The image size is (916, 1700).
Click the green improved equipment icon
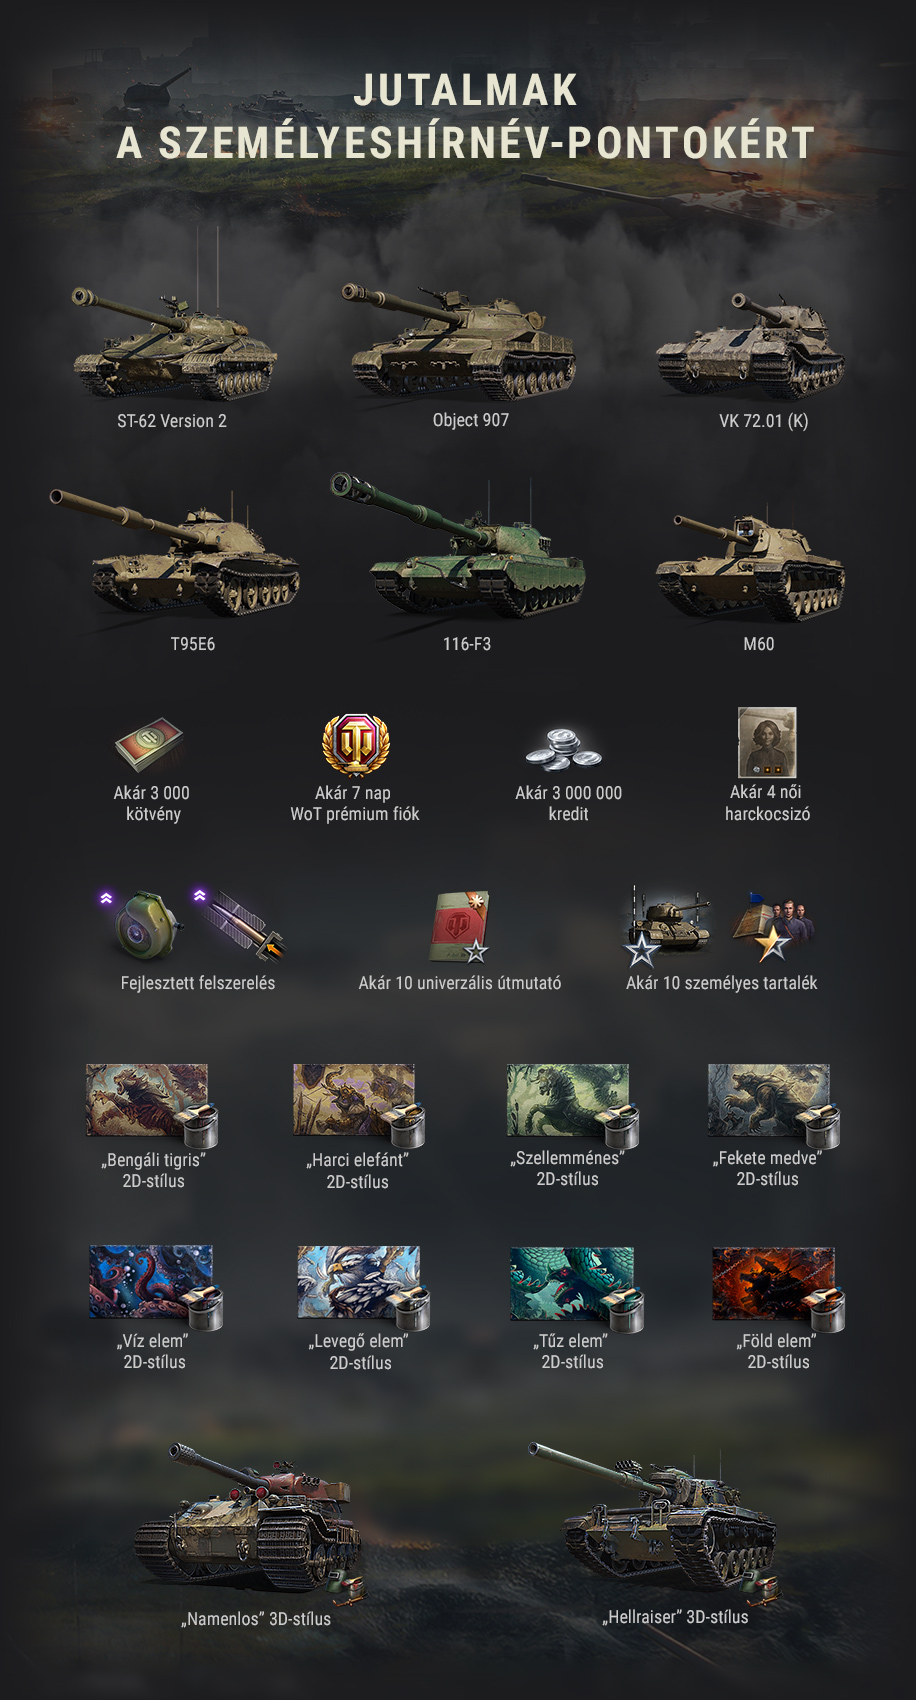pos(146,925)
